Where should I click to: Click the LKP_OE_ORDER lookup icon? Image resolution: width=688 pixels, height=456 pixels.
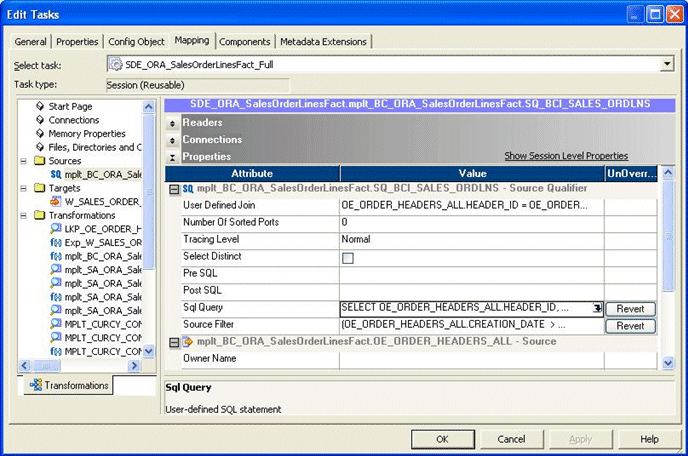[x=56, y=229]
